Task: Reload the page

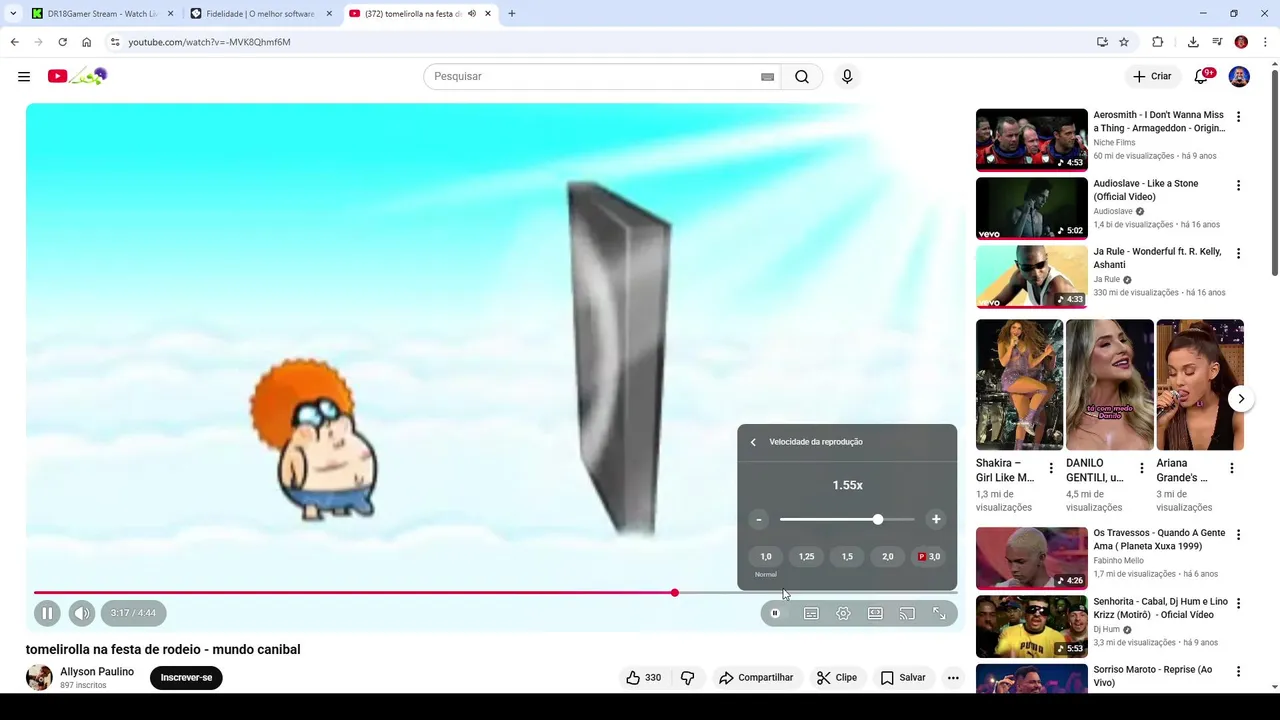Action: (x=62, y=42)
